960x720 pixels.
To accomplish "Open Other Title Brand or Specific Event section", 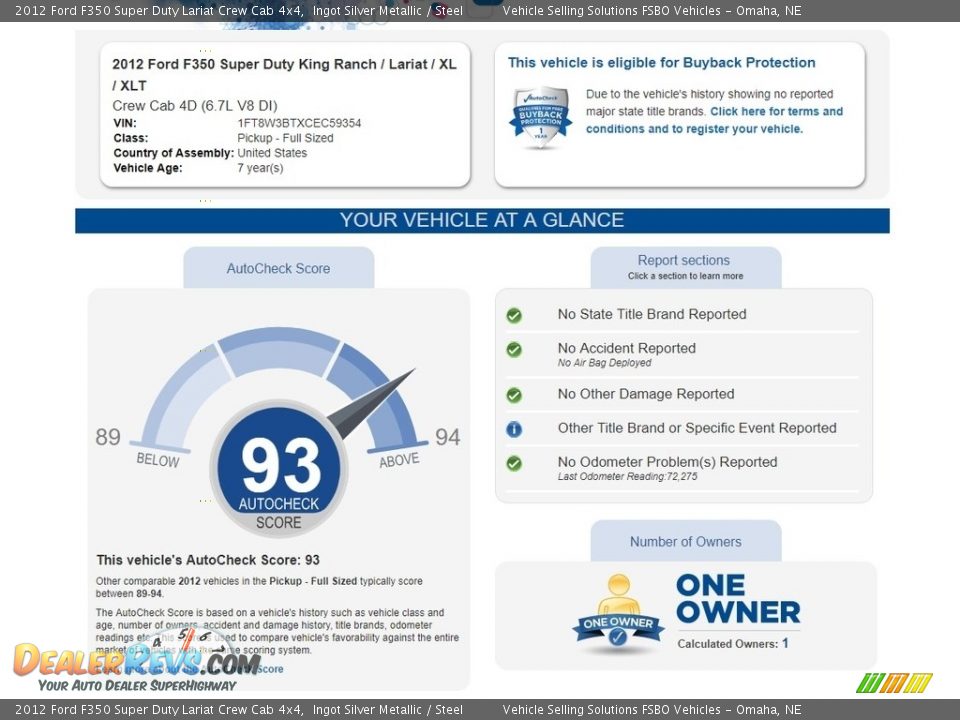I will 697,428.
